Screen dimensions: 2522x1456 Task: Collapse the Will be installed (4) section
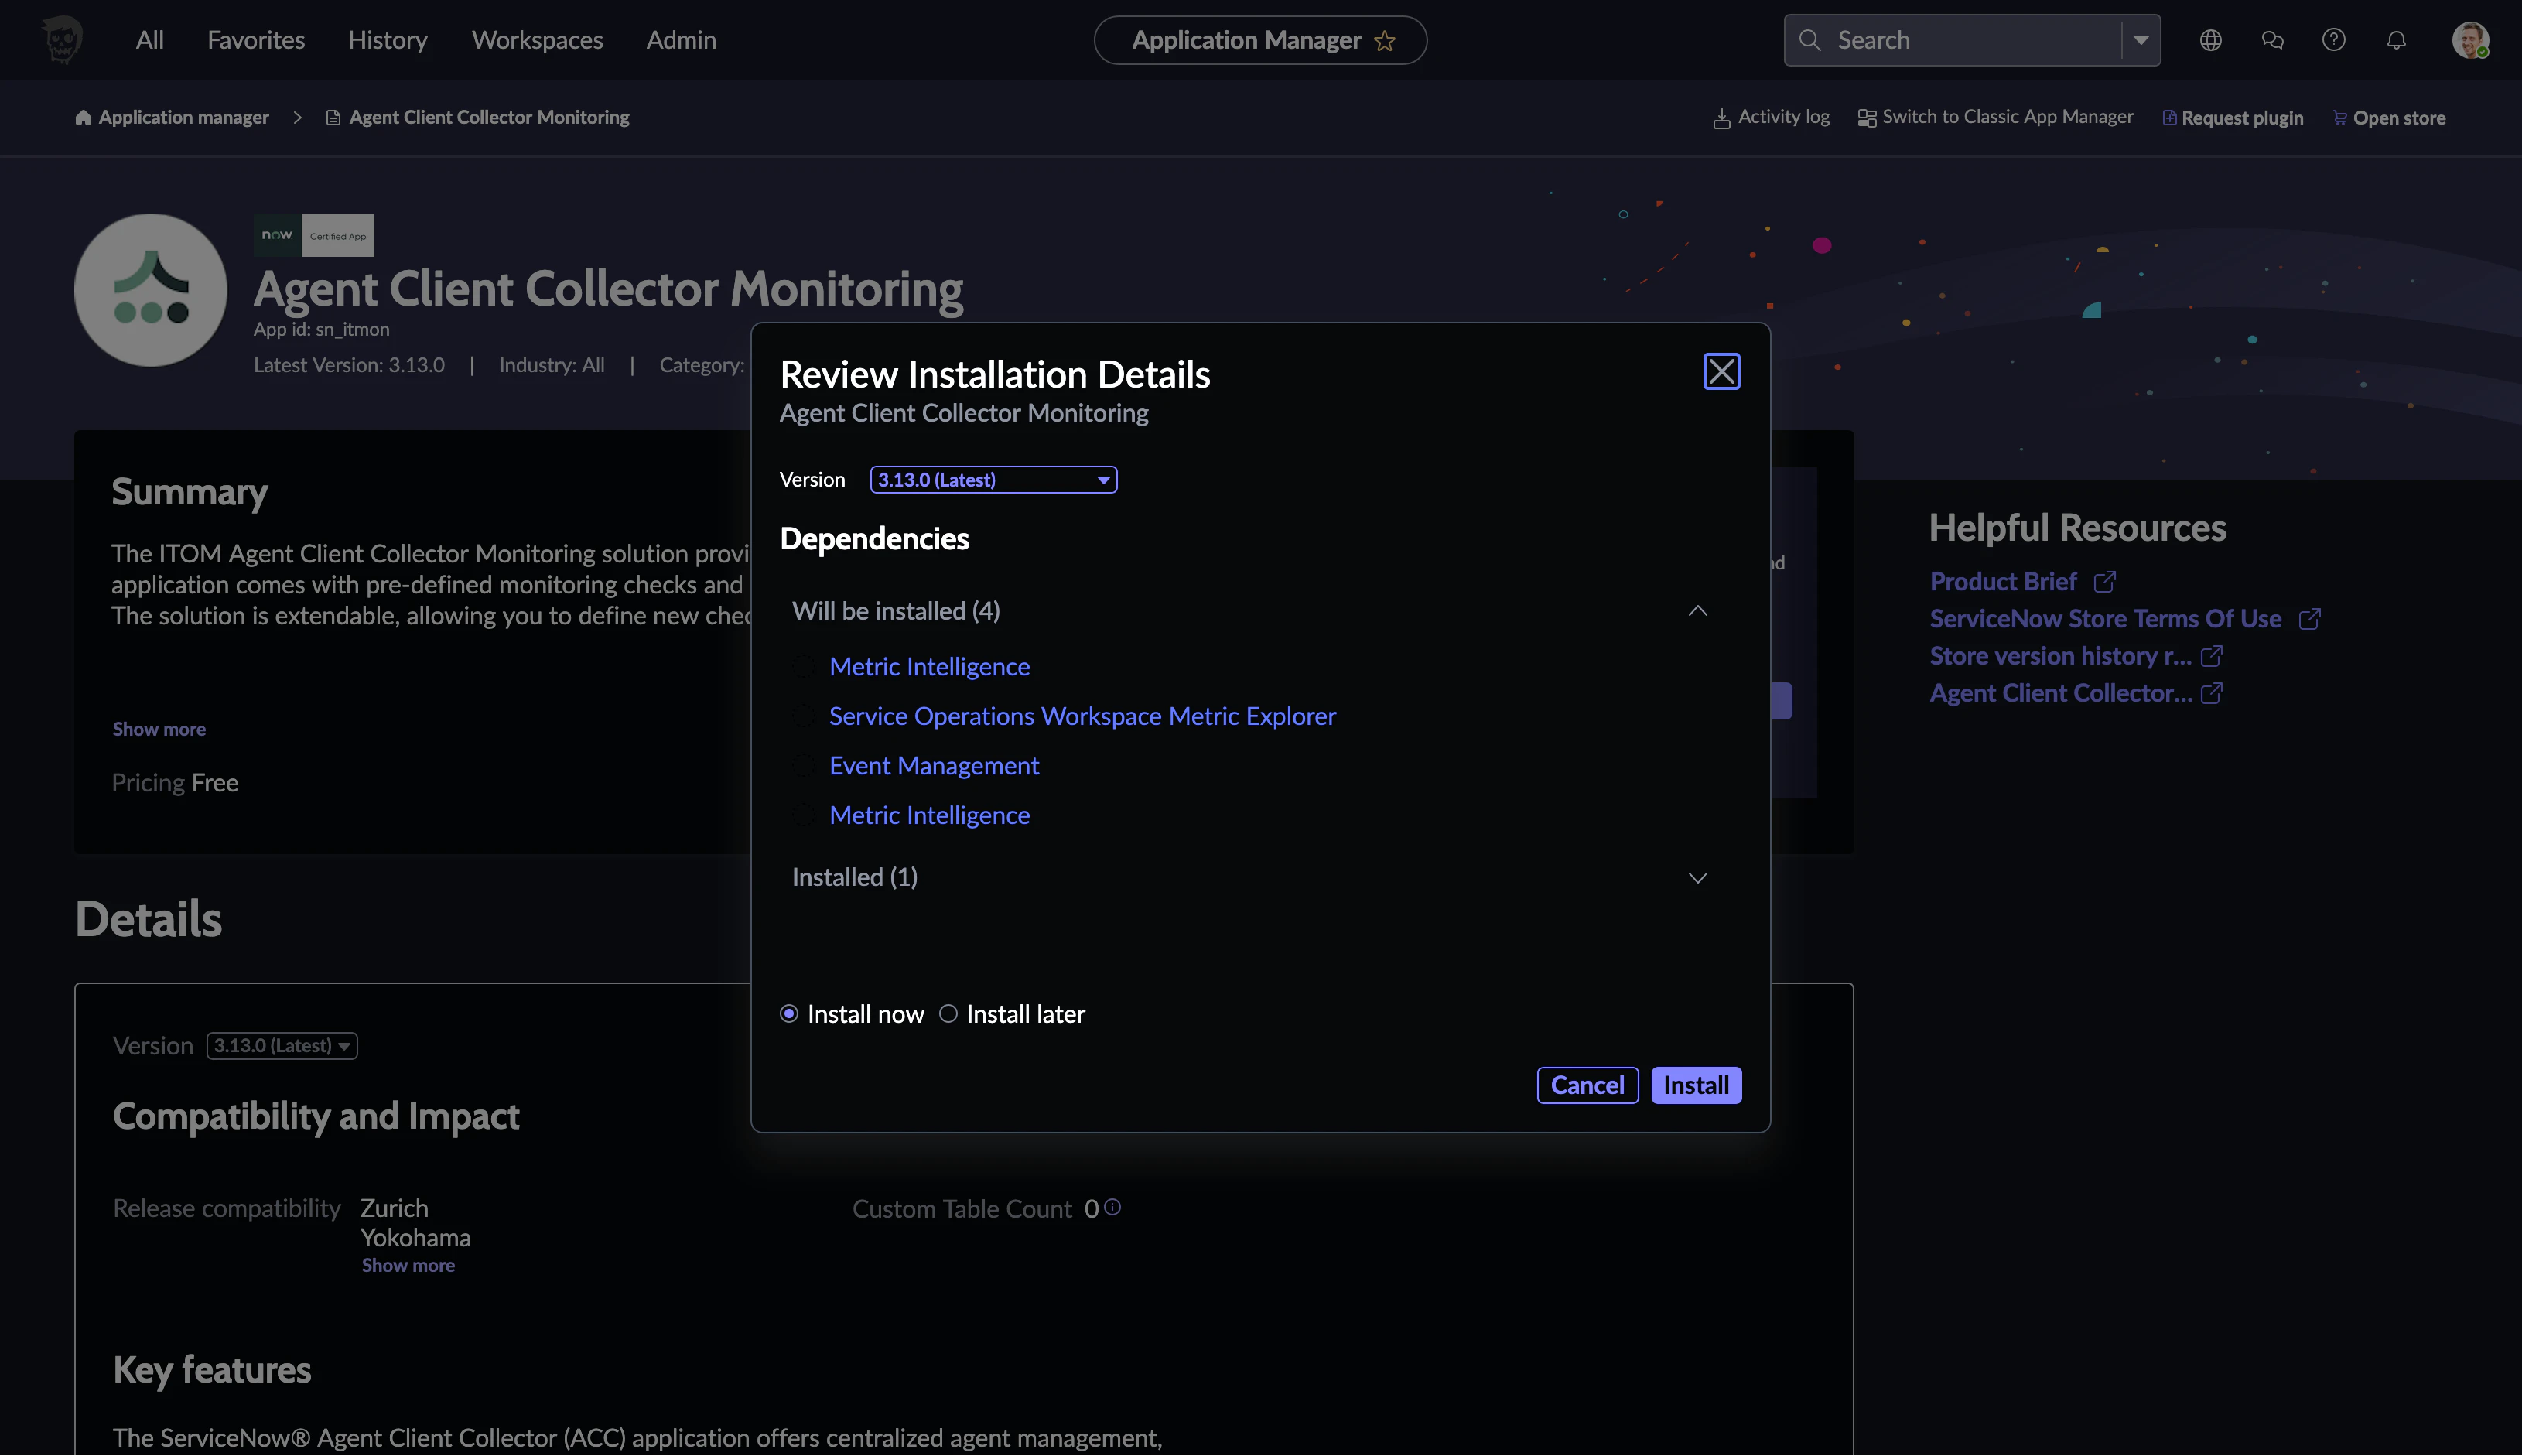point(1697,611)
